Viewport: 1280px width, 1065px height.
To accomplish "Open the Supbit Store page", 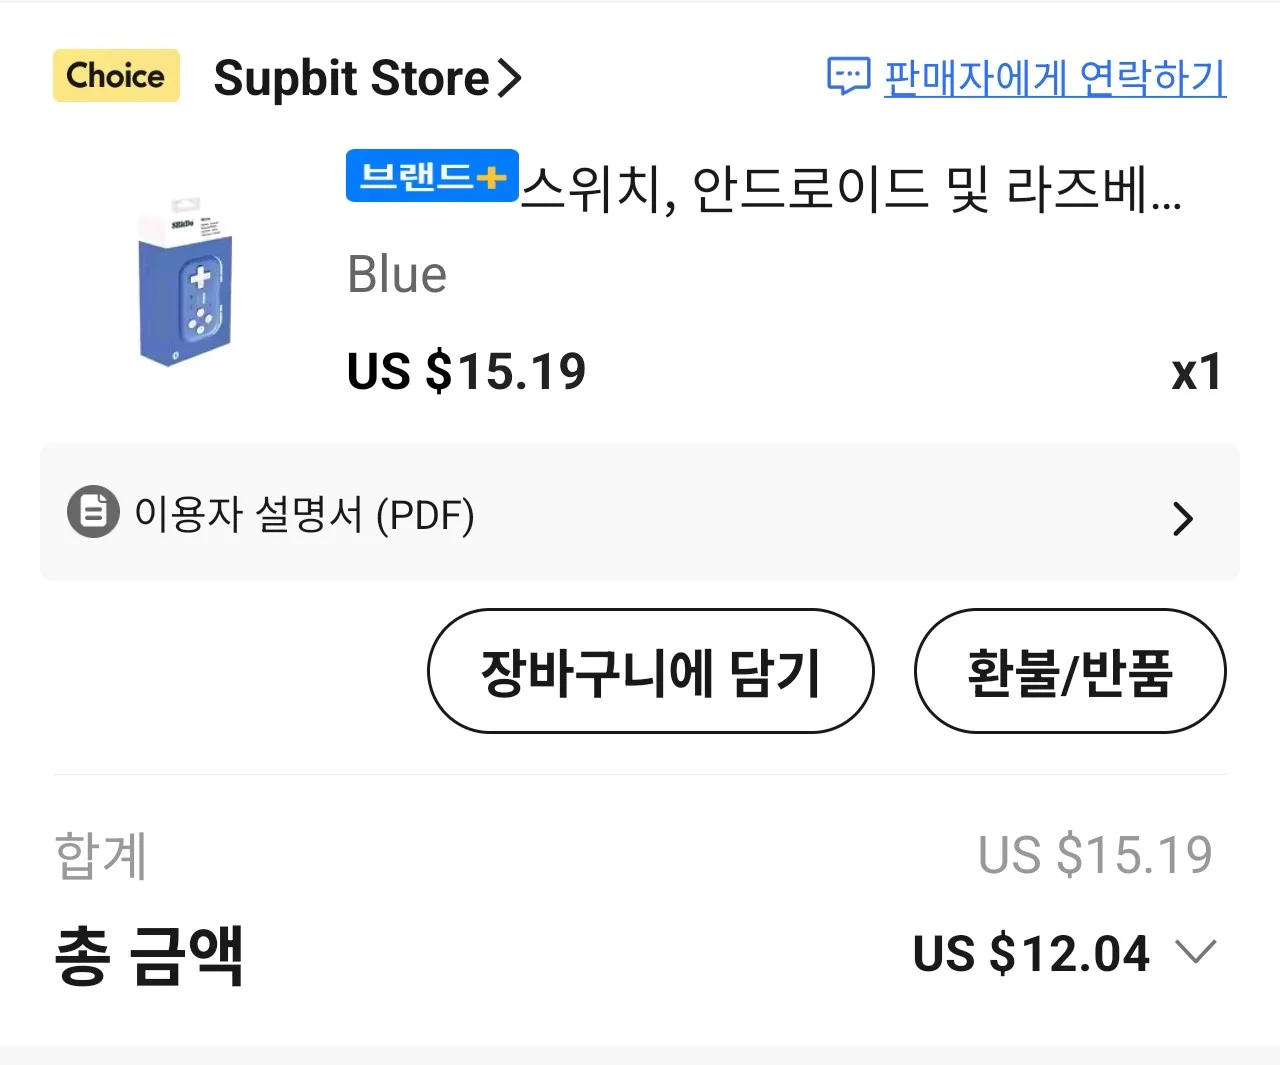I will tap(351, 78).
